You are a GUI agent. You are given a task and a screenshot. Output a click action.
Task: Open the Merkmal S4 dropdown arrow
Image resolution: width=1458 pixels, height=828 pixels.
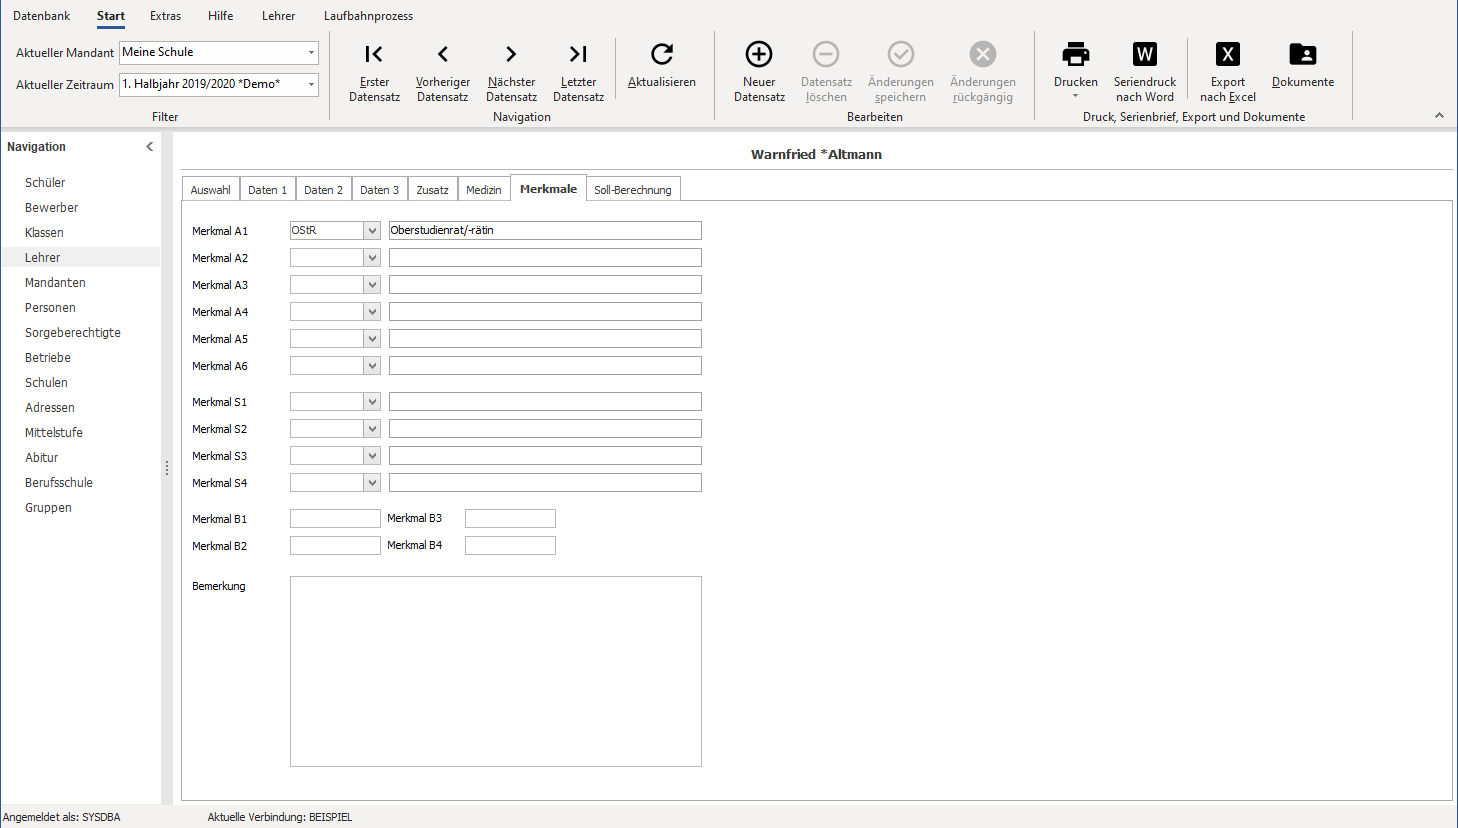point(372,483)
